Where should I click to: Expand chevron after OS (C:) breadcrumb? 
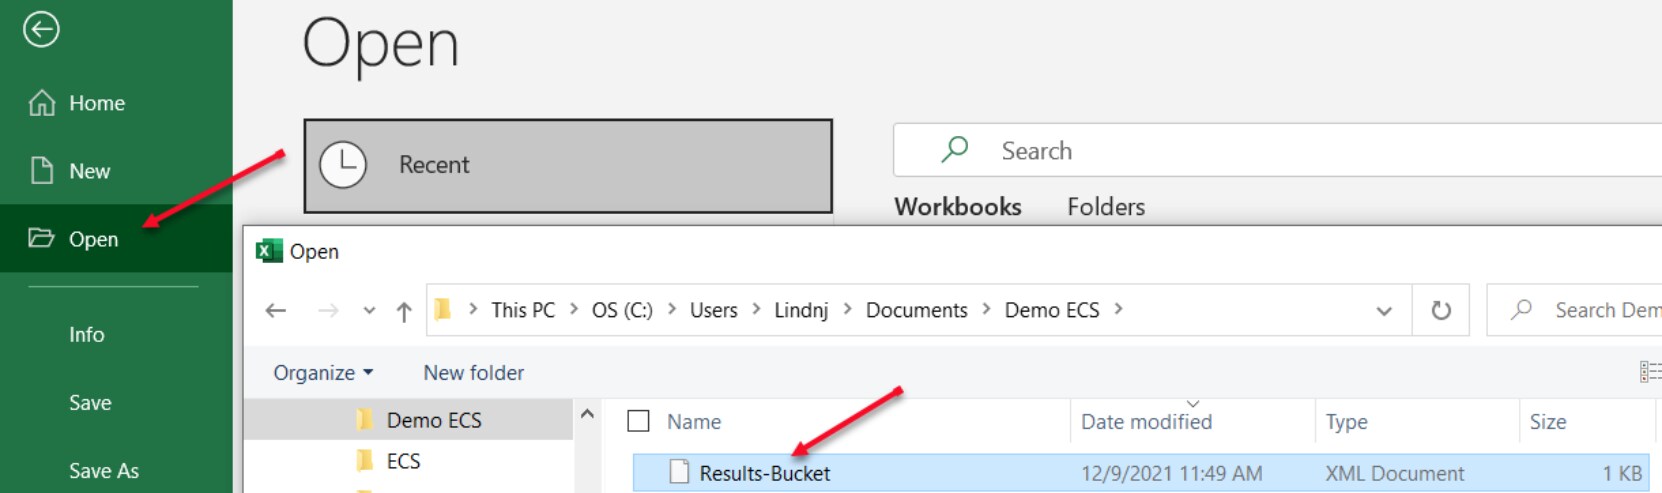(x=672, y=309)
